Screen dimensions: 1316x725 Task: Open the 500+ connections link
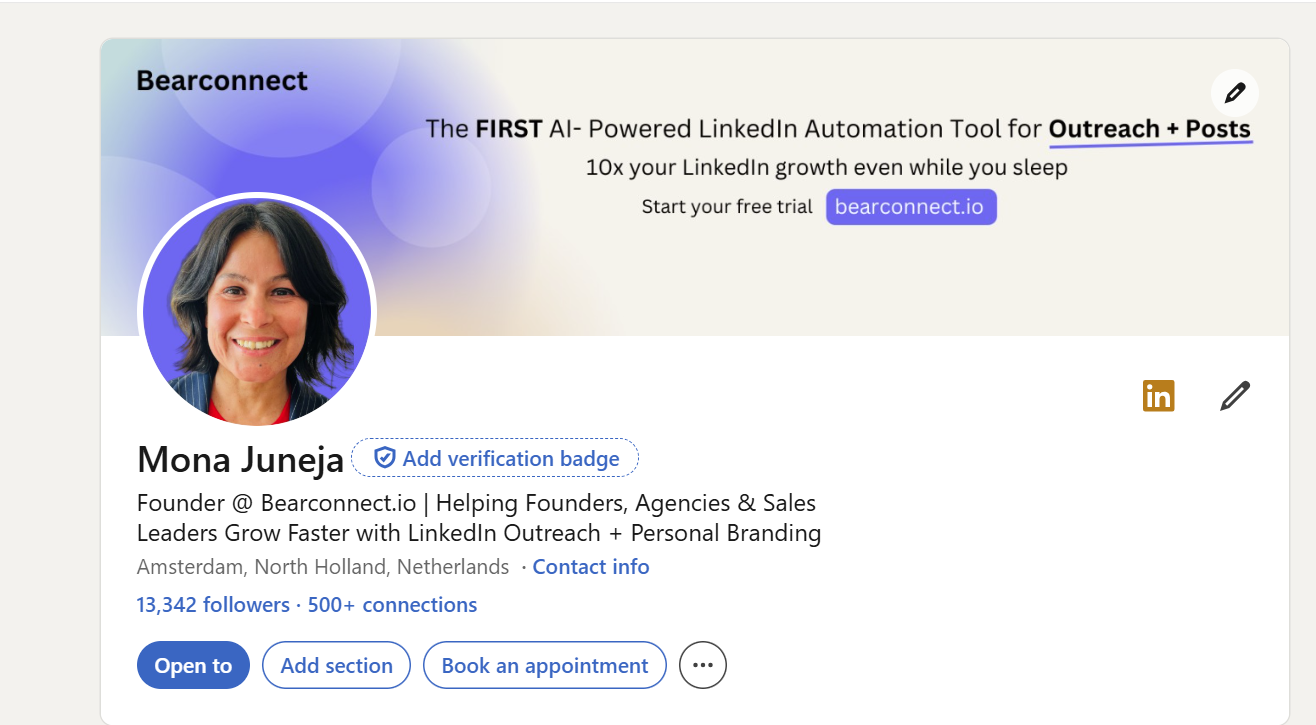click(392, 605)
